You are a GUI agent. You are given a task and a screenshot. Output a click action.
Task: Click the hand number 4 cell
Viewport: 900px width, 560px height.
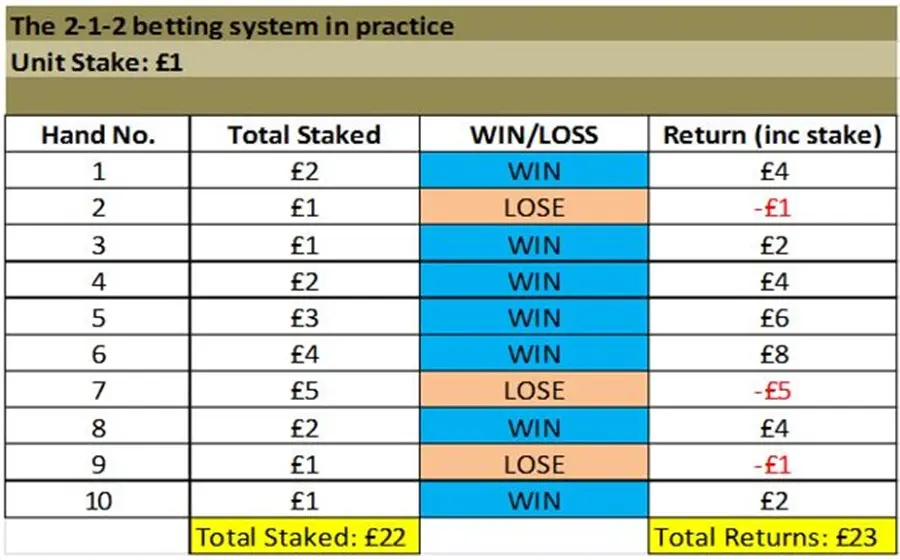[x=98, y=281]
